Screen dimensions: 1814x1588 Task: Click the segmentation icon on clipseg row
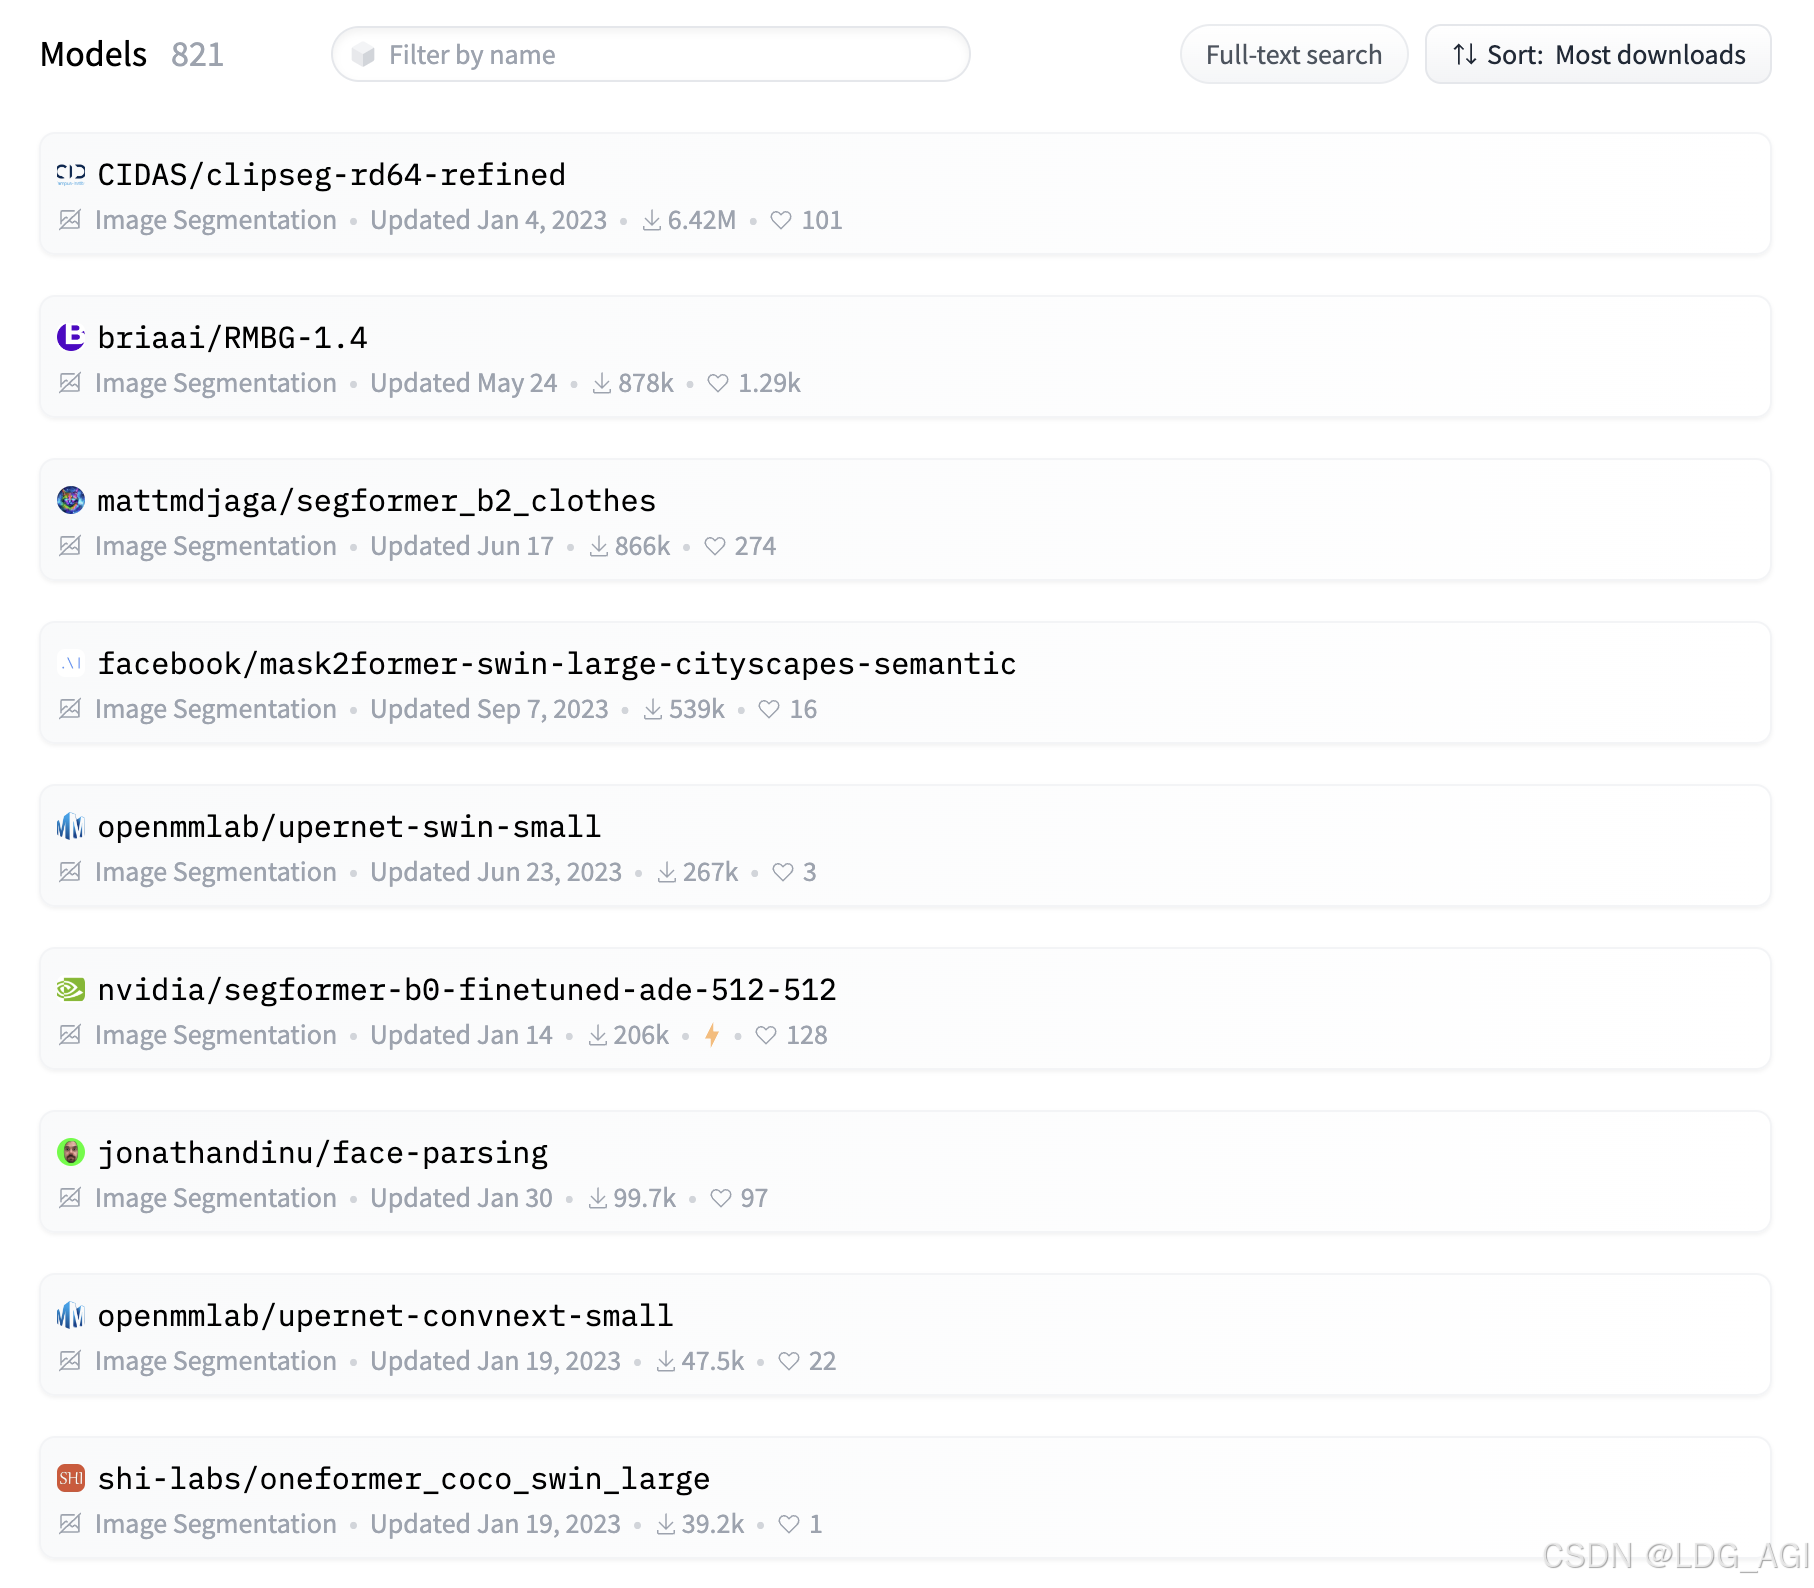tap(70, 220)
